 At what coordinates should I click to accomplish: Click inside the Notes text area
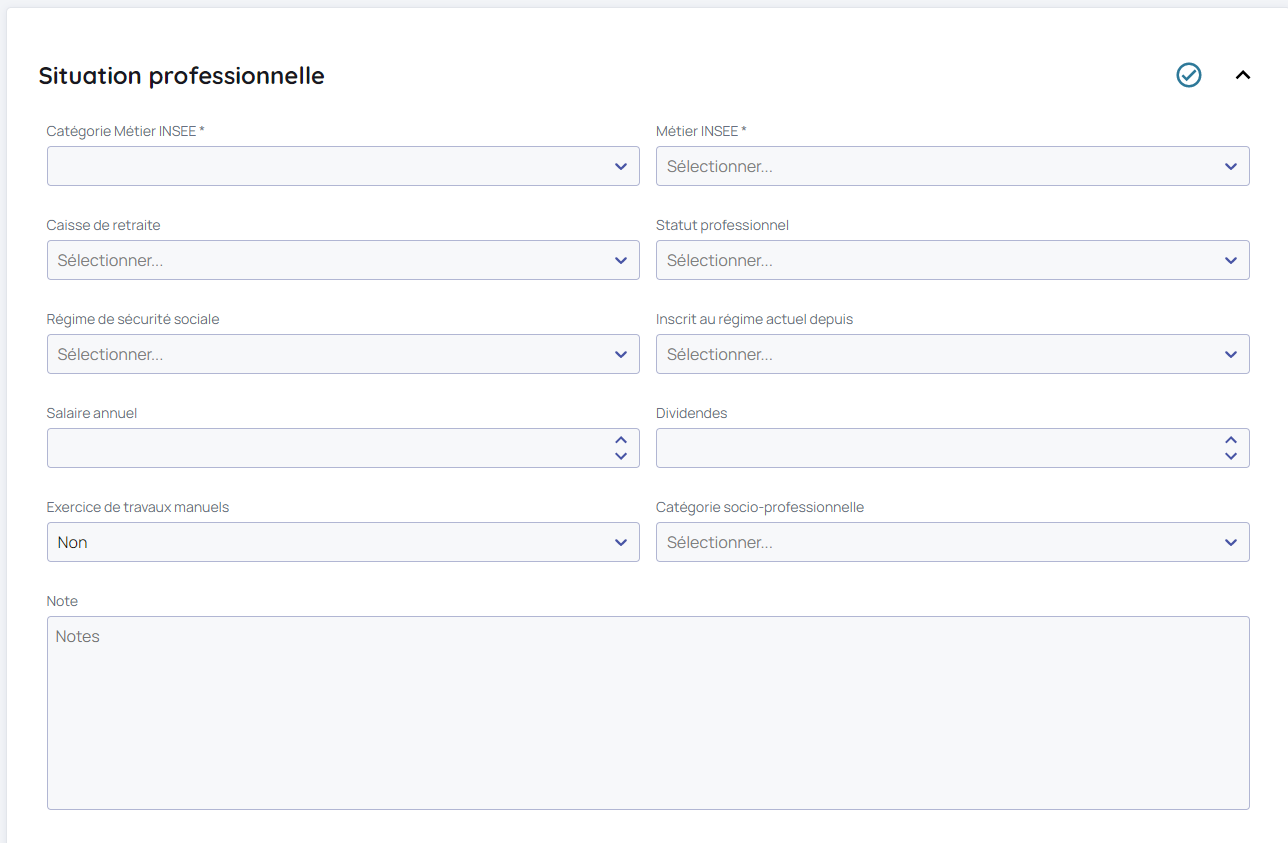tap(647, 712)
